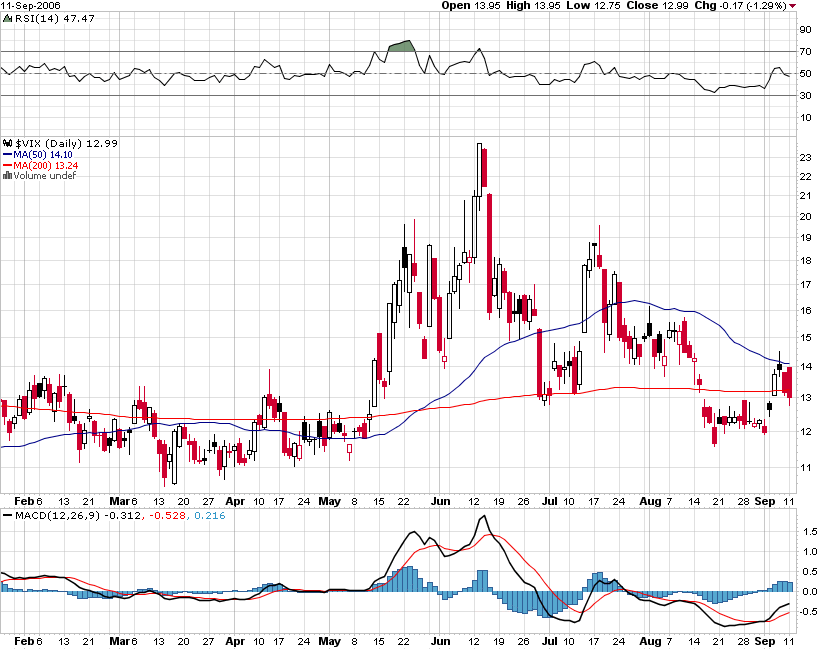Select the Jun marker on the main chart's date axis
The height and width of the screenshot is (649, 821).
click(x=438, y=500)
